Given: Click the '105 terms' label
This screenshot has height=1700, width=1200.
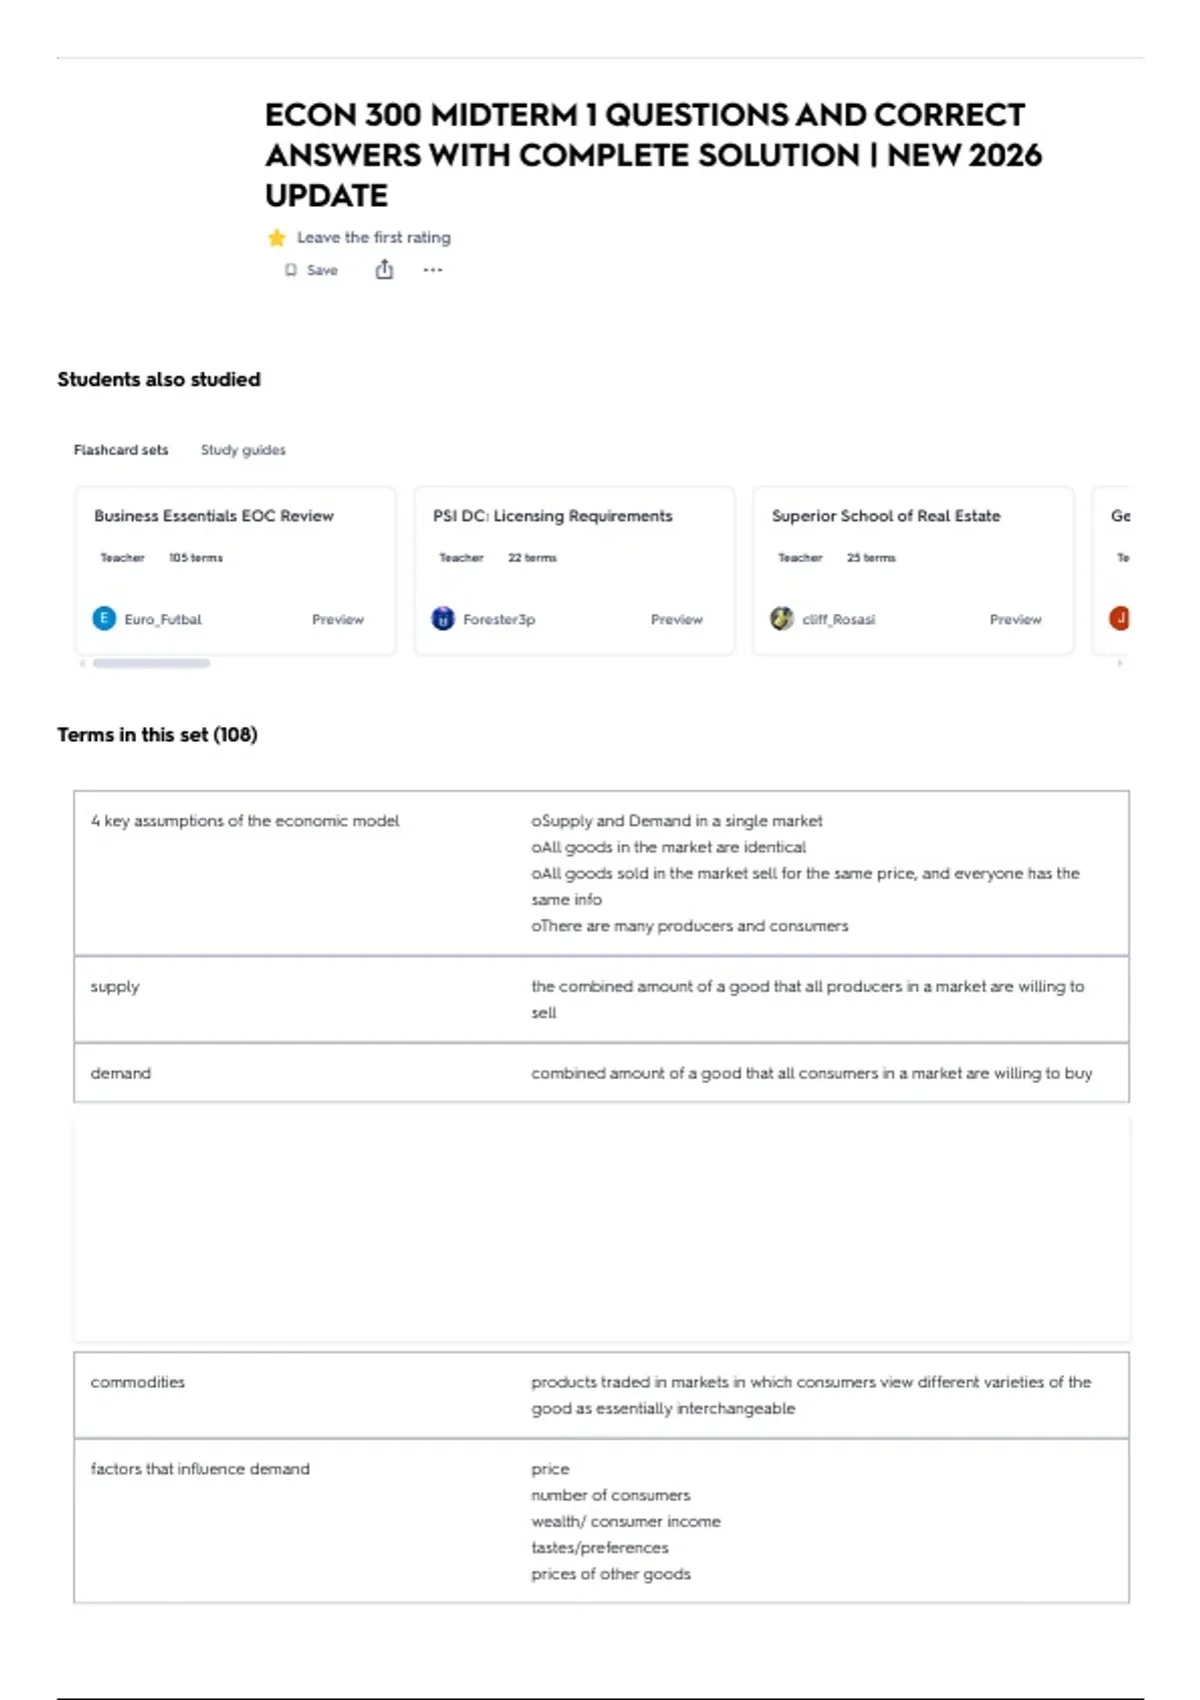Looking at the screenshot, I should tap(196, 558).
